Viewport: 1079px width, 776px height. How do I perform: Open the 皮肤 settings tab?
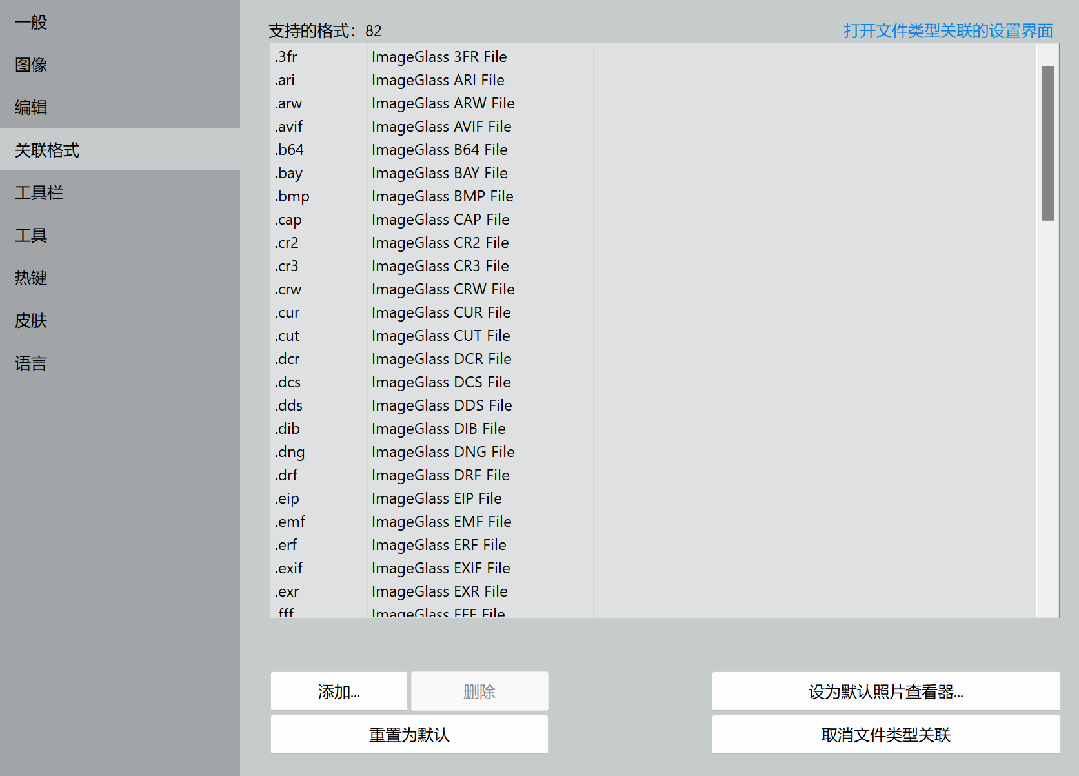point(120,321)
